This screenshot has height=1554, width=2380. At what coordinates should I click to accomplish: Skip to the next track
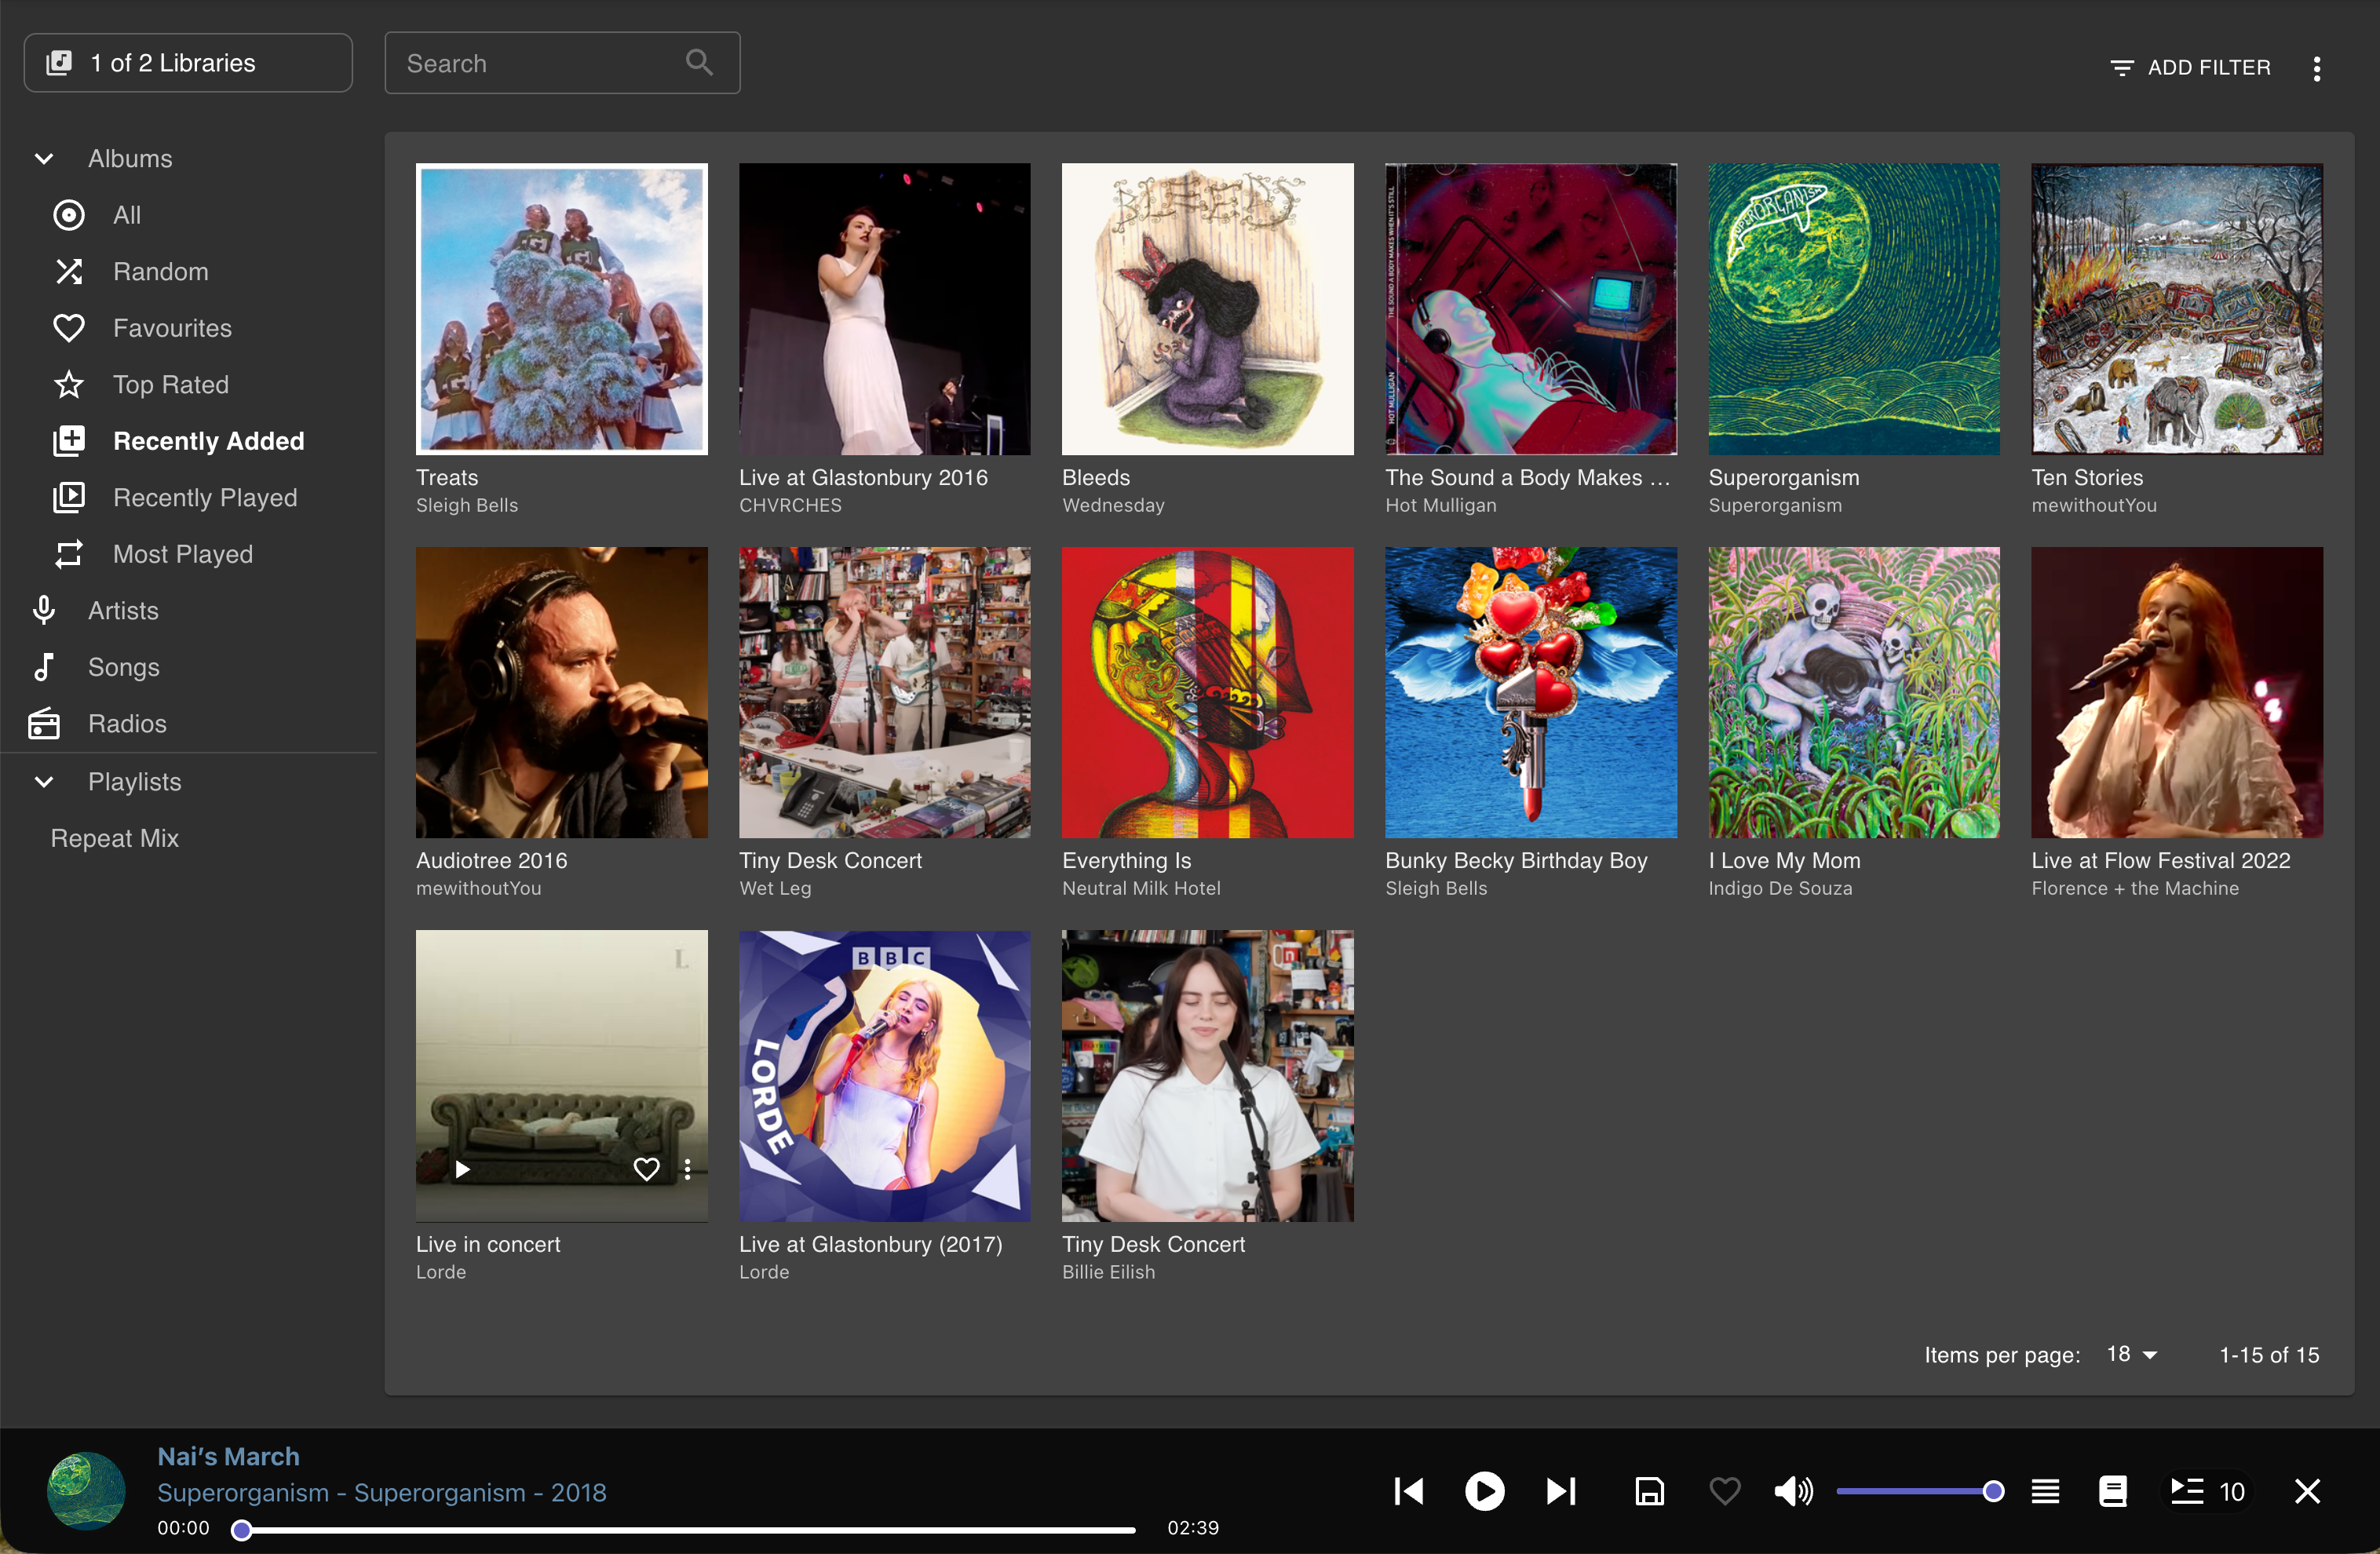point(1560,1491)
